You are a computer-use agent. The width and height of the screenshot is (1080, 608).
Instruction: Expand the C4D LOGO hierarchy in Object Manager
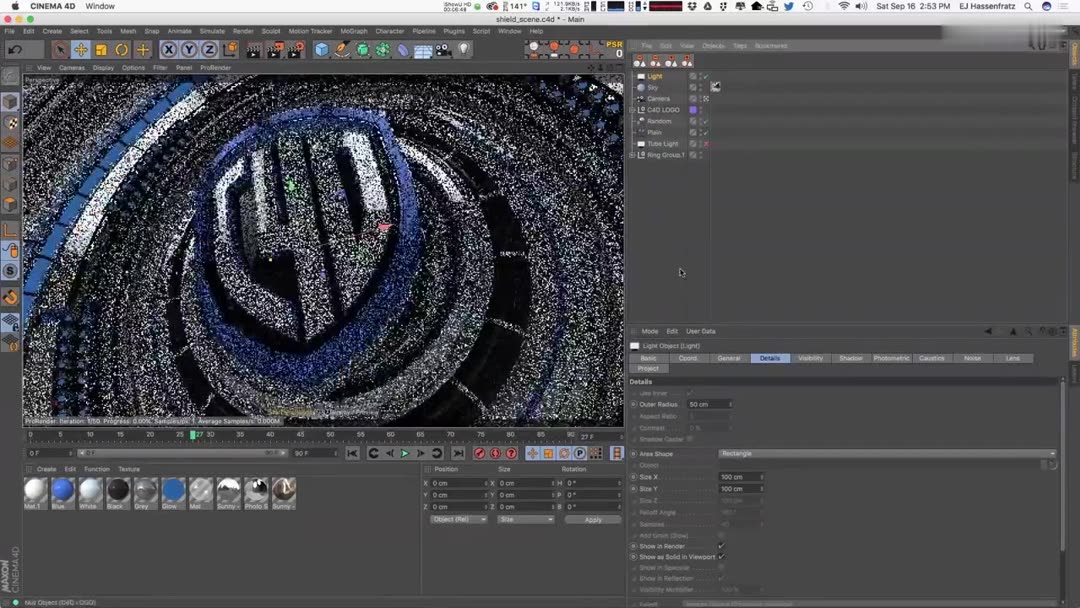633,110
